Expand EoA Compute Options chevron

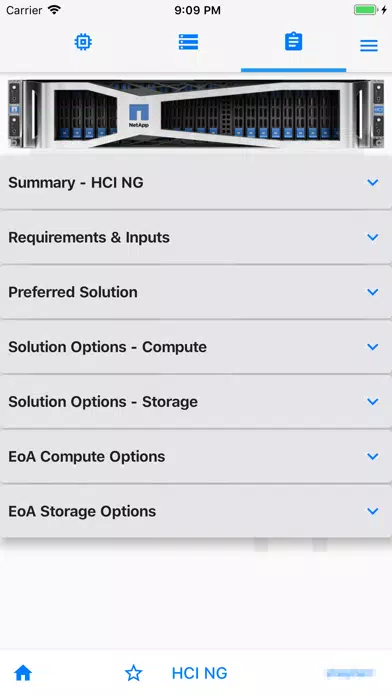pos(373,456)
